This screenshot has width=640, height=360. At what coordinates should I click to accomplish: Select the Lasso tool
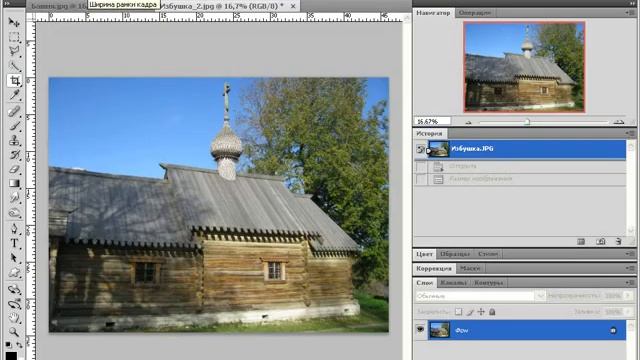[x=14, y=51]
